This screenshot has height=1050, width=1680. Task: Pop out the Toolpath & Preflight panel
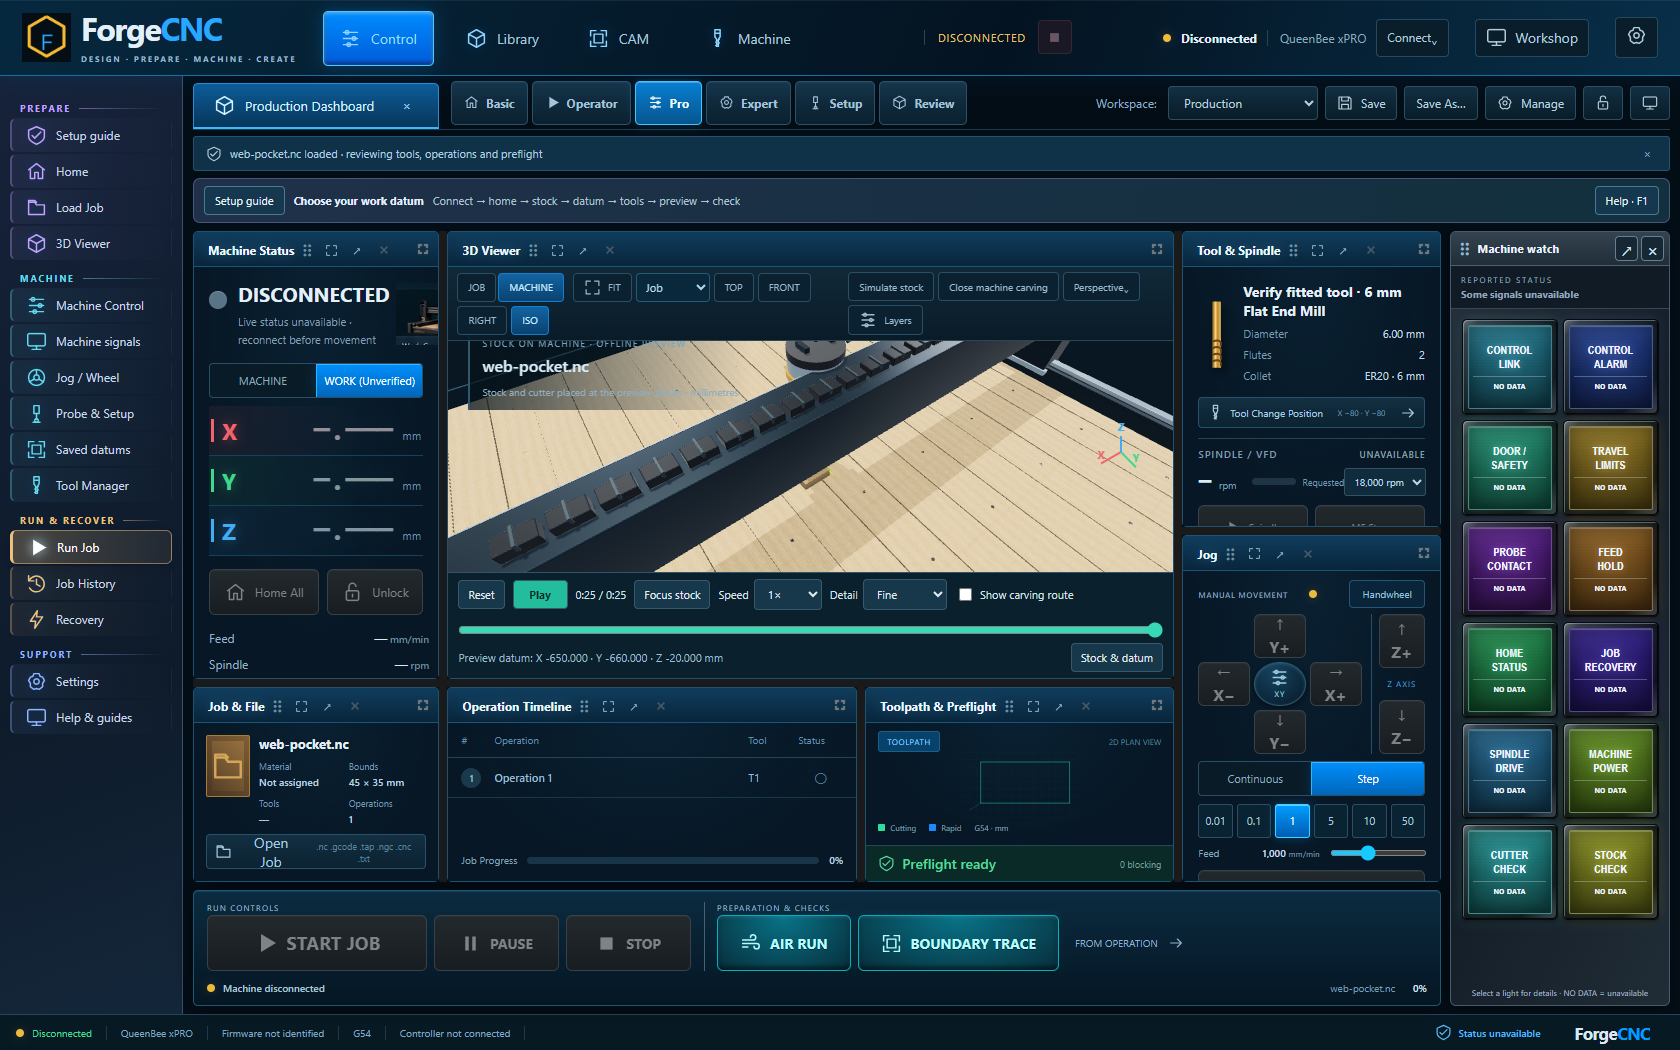coord(1059,706)
